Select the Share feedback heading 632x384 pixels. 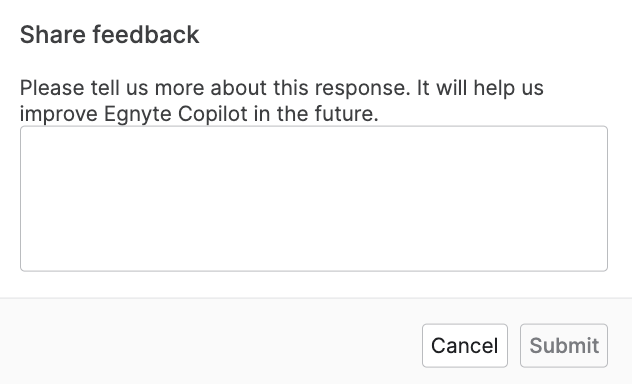110,34
